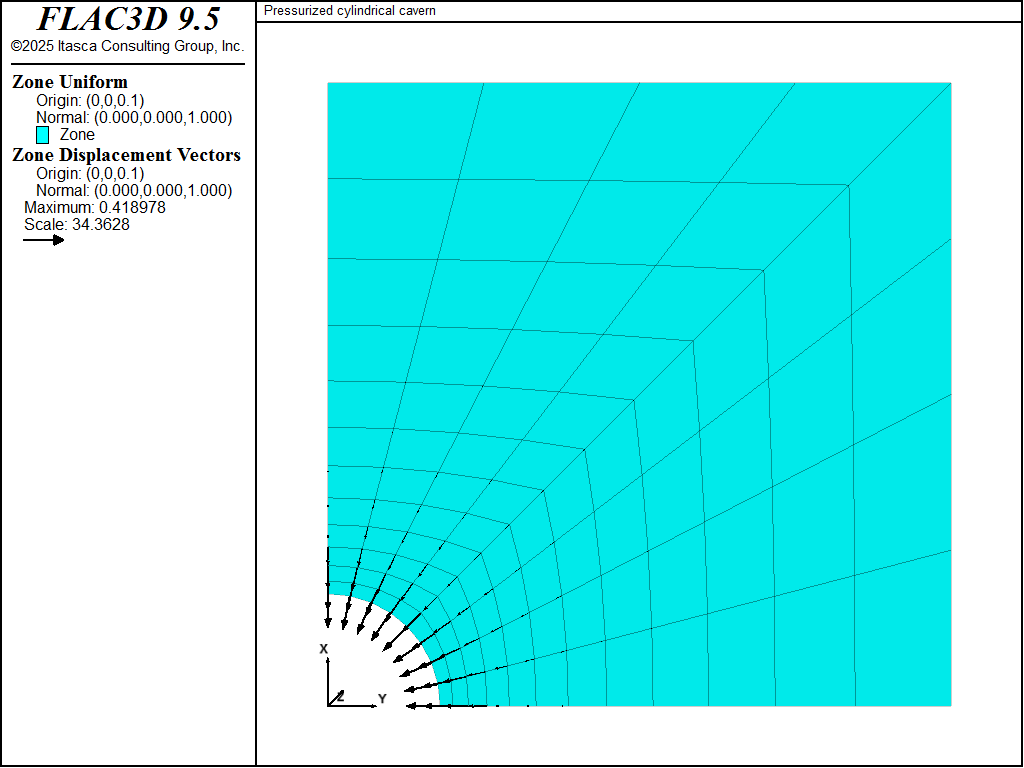
Task: Click the X axis label on the triad
Action: pyautogui.click(x=323, y=648)
